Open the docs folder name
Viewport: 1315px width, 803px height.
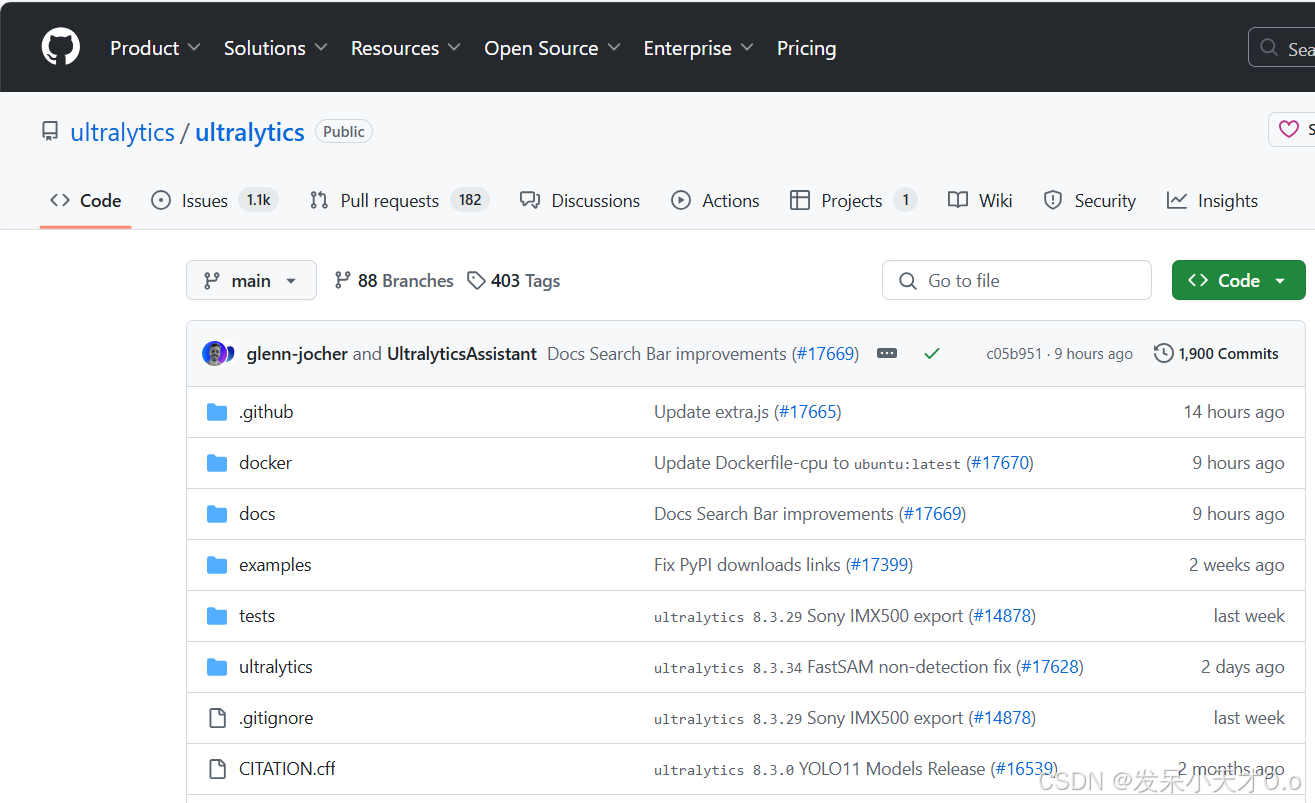point(257,514)
